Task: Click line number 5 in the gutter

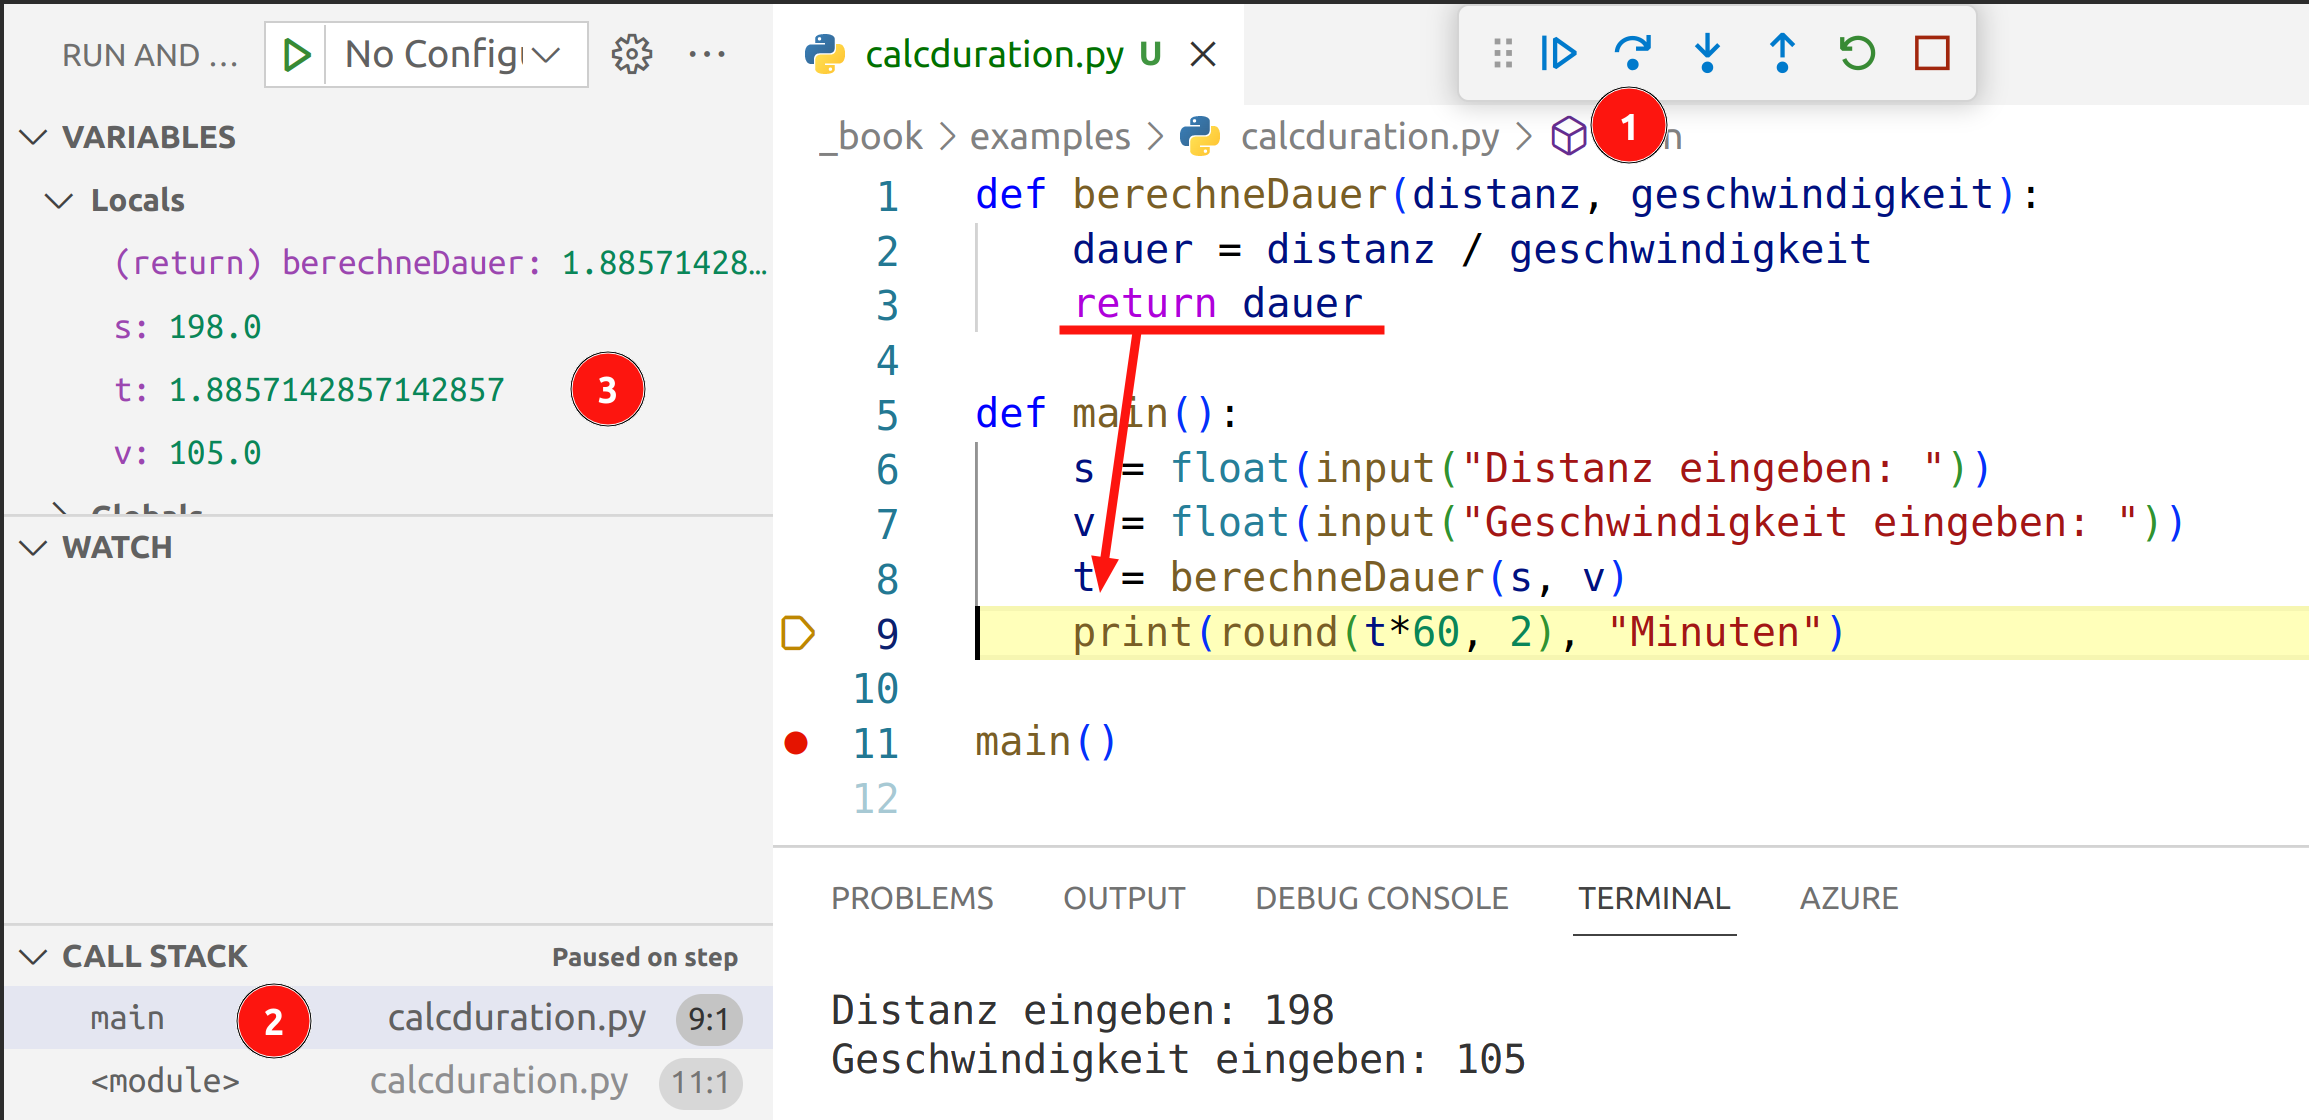Action: pyautogui.click(x=887, y=415)
